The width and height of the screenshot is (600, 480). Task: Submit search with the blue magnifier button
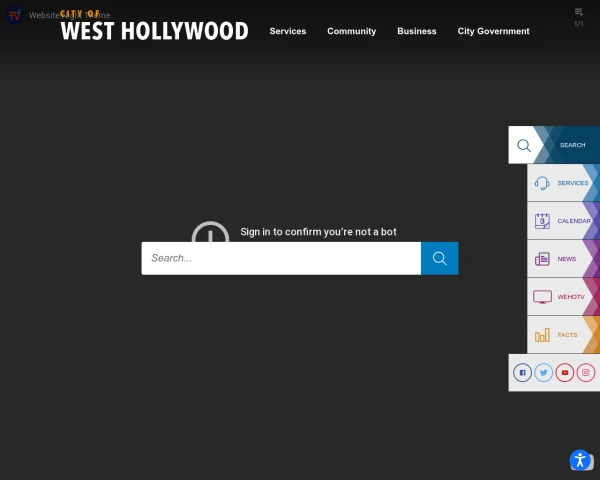(x=440, y=258)
